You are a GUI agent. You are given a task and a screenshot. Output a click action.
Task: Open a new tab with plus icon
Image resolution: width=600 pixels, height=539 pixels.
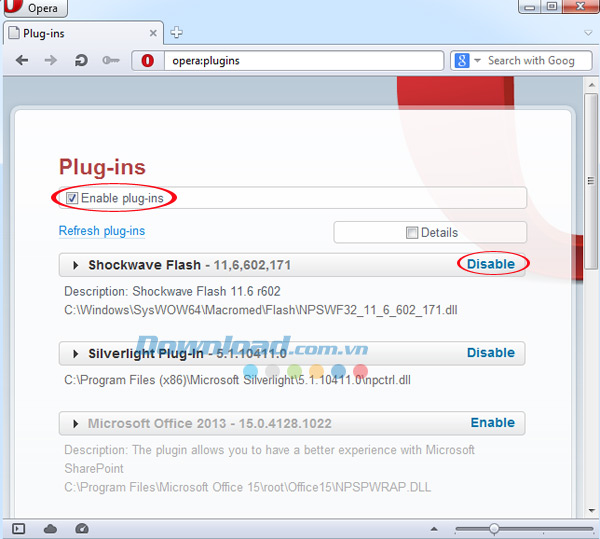[x=176, y=33]
